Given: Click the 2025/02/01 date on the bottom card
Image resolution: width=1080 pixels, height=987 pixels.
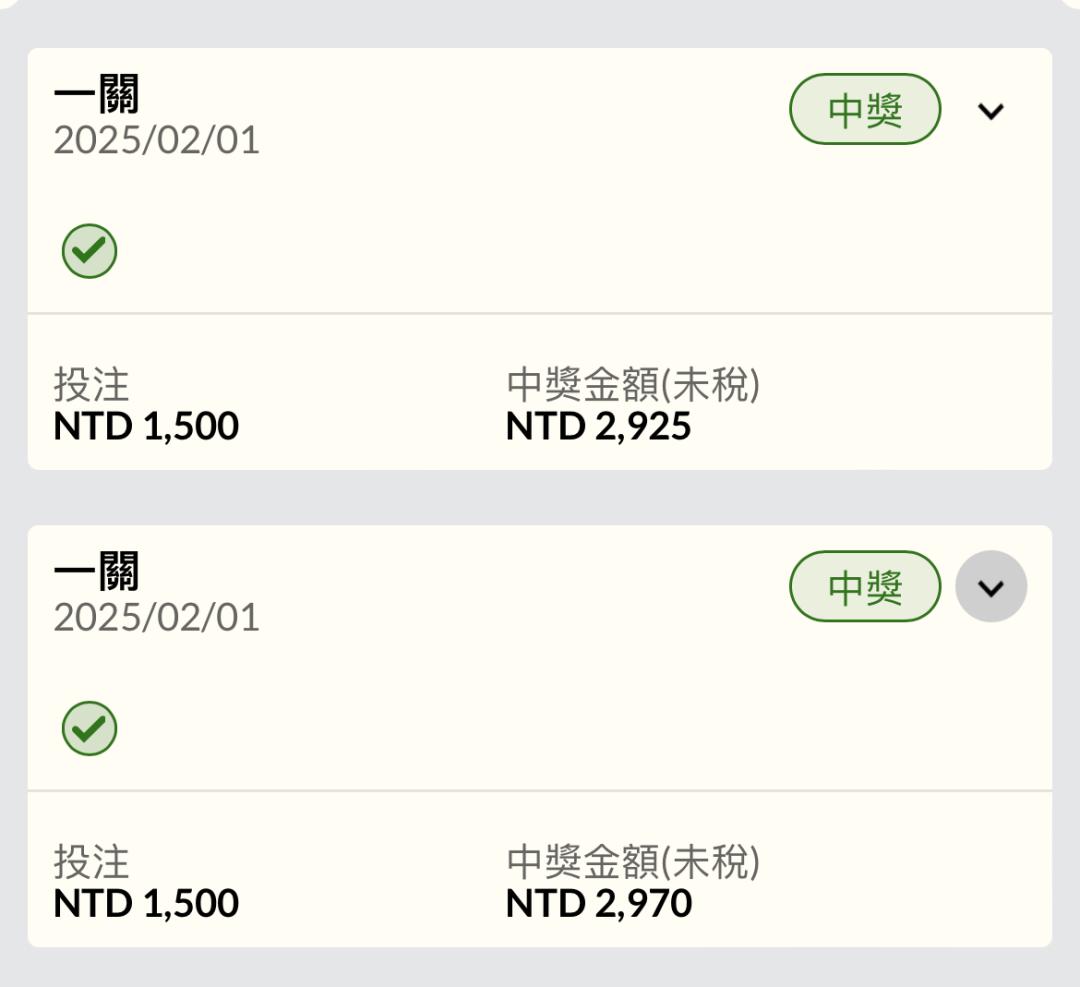Looking at the screenshot, I should pyautogui.click(x=156, y=617).
